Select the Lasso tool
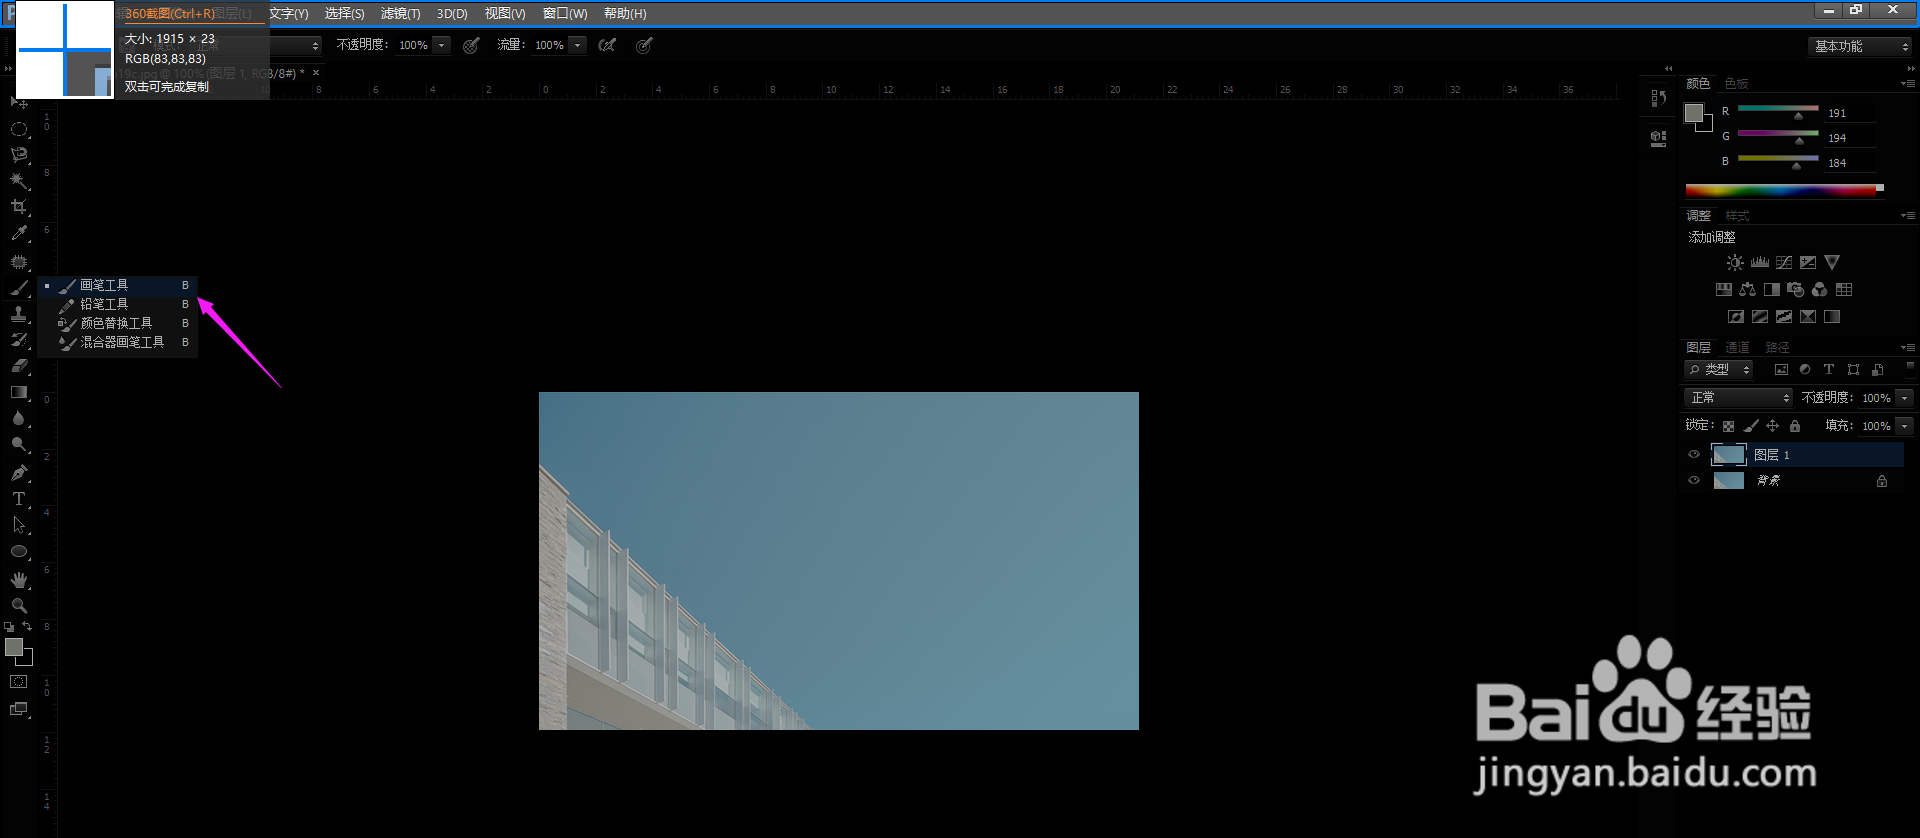Viewport: 1920px width, 838px height. tap(19, 155)
